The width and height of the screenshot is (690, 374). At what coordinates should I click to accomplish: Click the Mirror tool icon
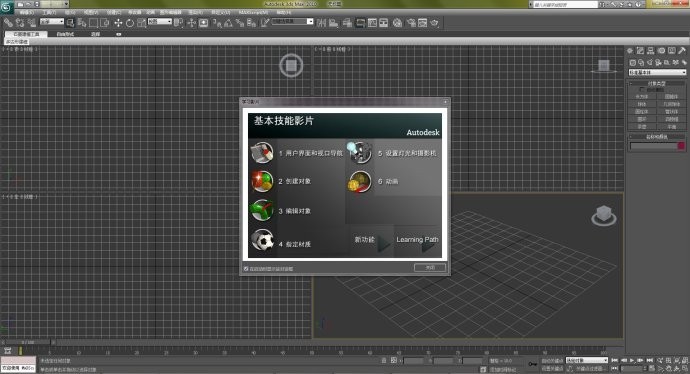322,23
